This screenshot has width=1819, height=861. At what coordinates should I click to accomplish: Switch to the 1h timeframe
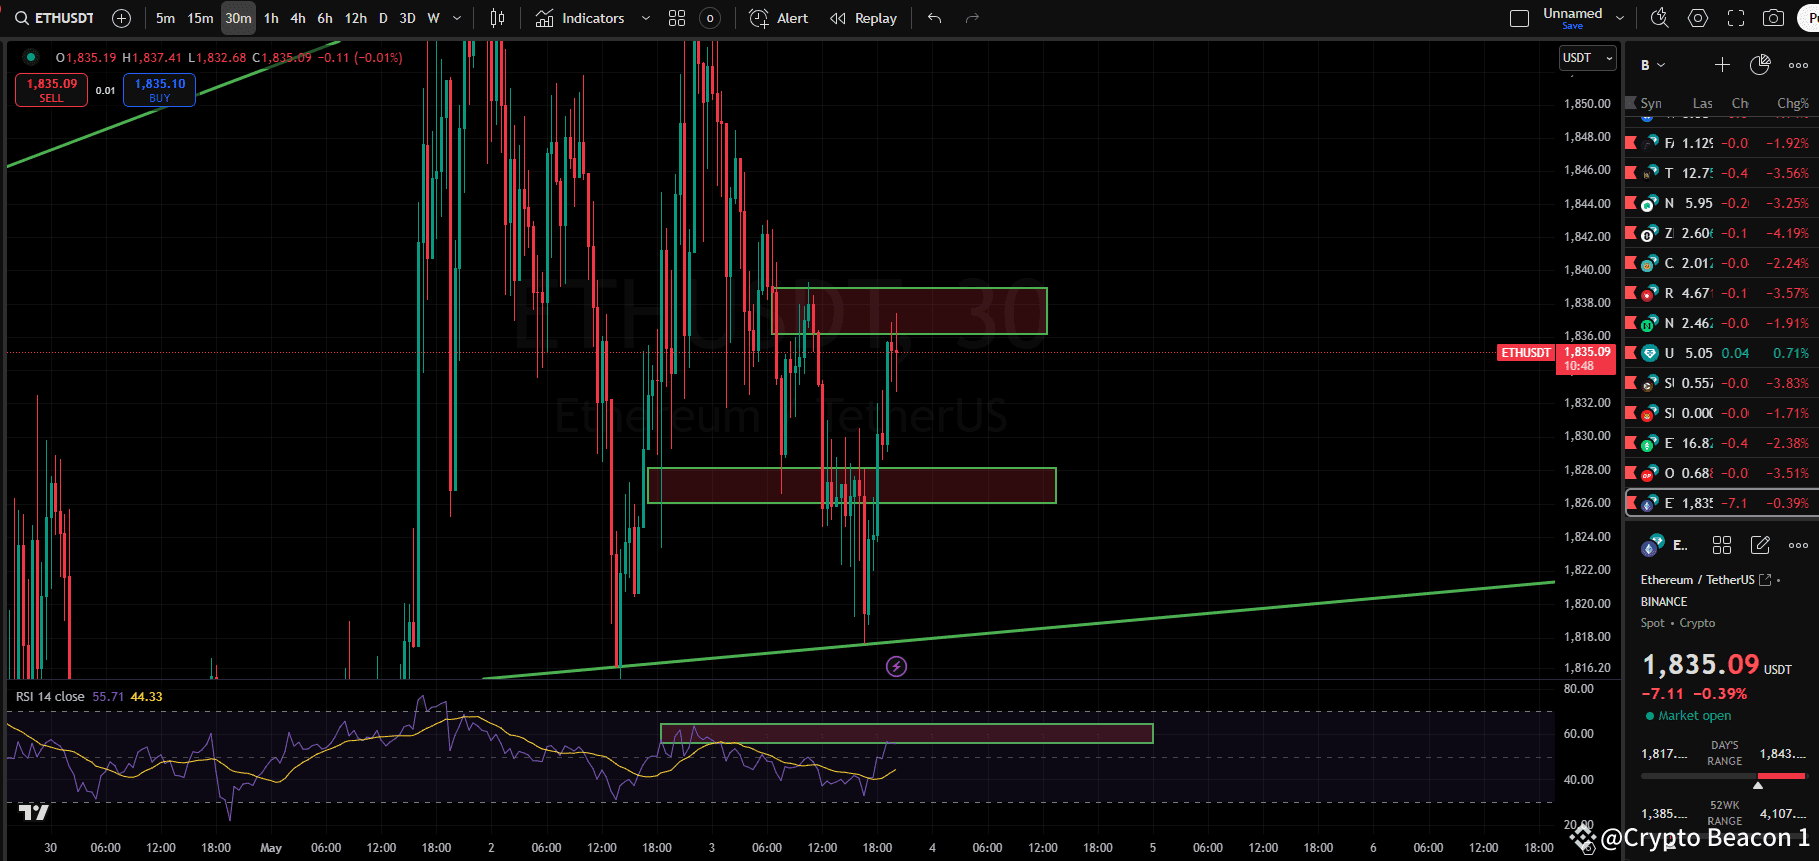pyautogui.click(x=271, y=18)
